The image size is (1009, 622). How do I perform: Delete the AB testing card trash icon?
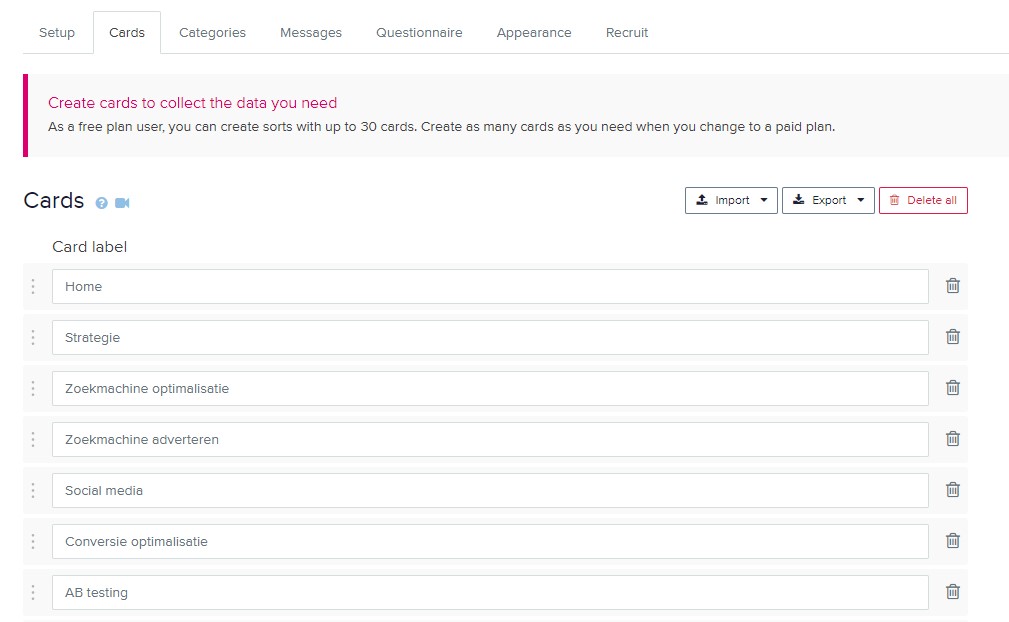pyautogui.click(x=952, y=592)
